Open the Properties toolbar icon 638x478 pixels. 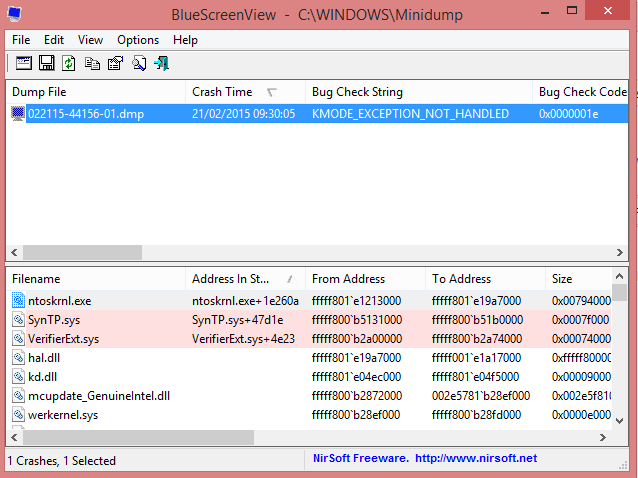tap(116, 64)
